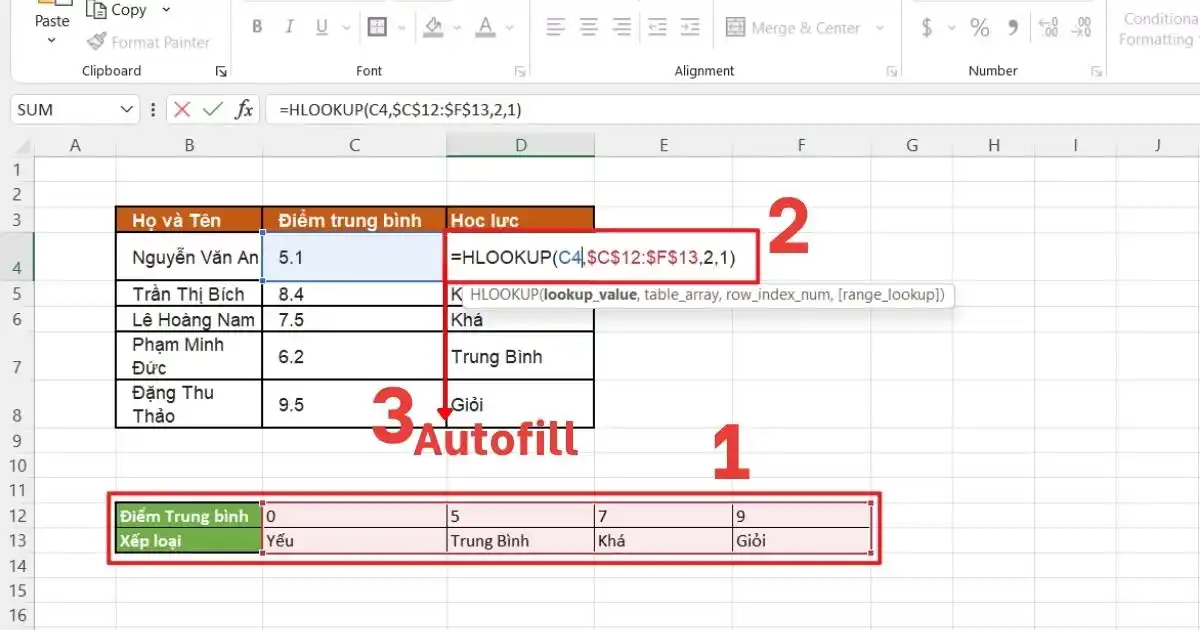Screen dimensions: 1200x630
Task: Open Clipboard group dialog launcher
Action: [220, 72]
